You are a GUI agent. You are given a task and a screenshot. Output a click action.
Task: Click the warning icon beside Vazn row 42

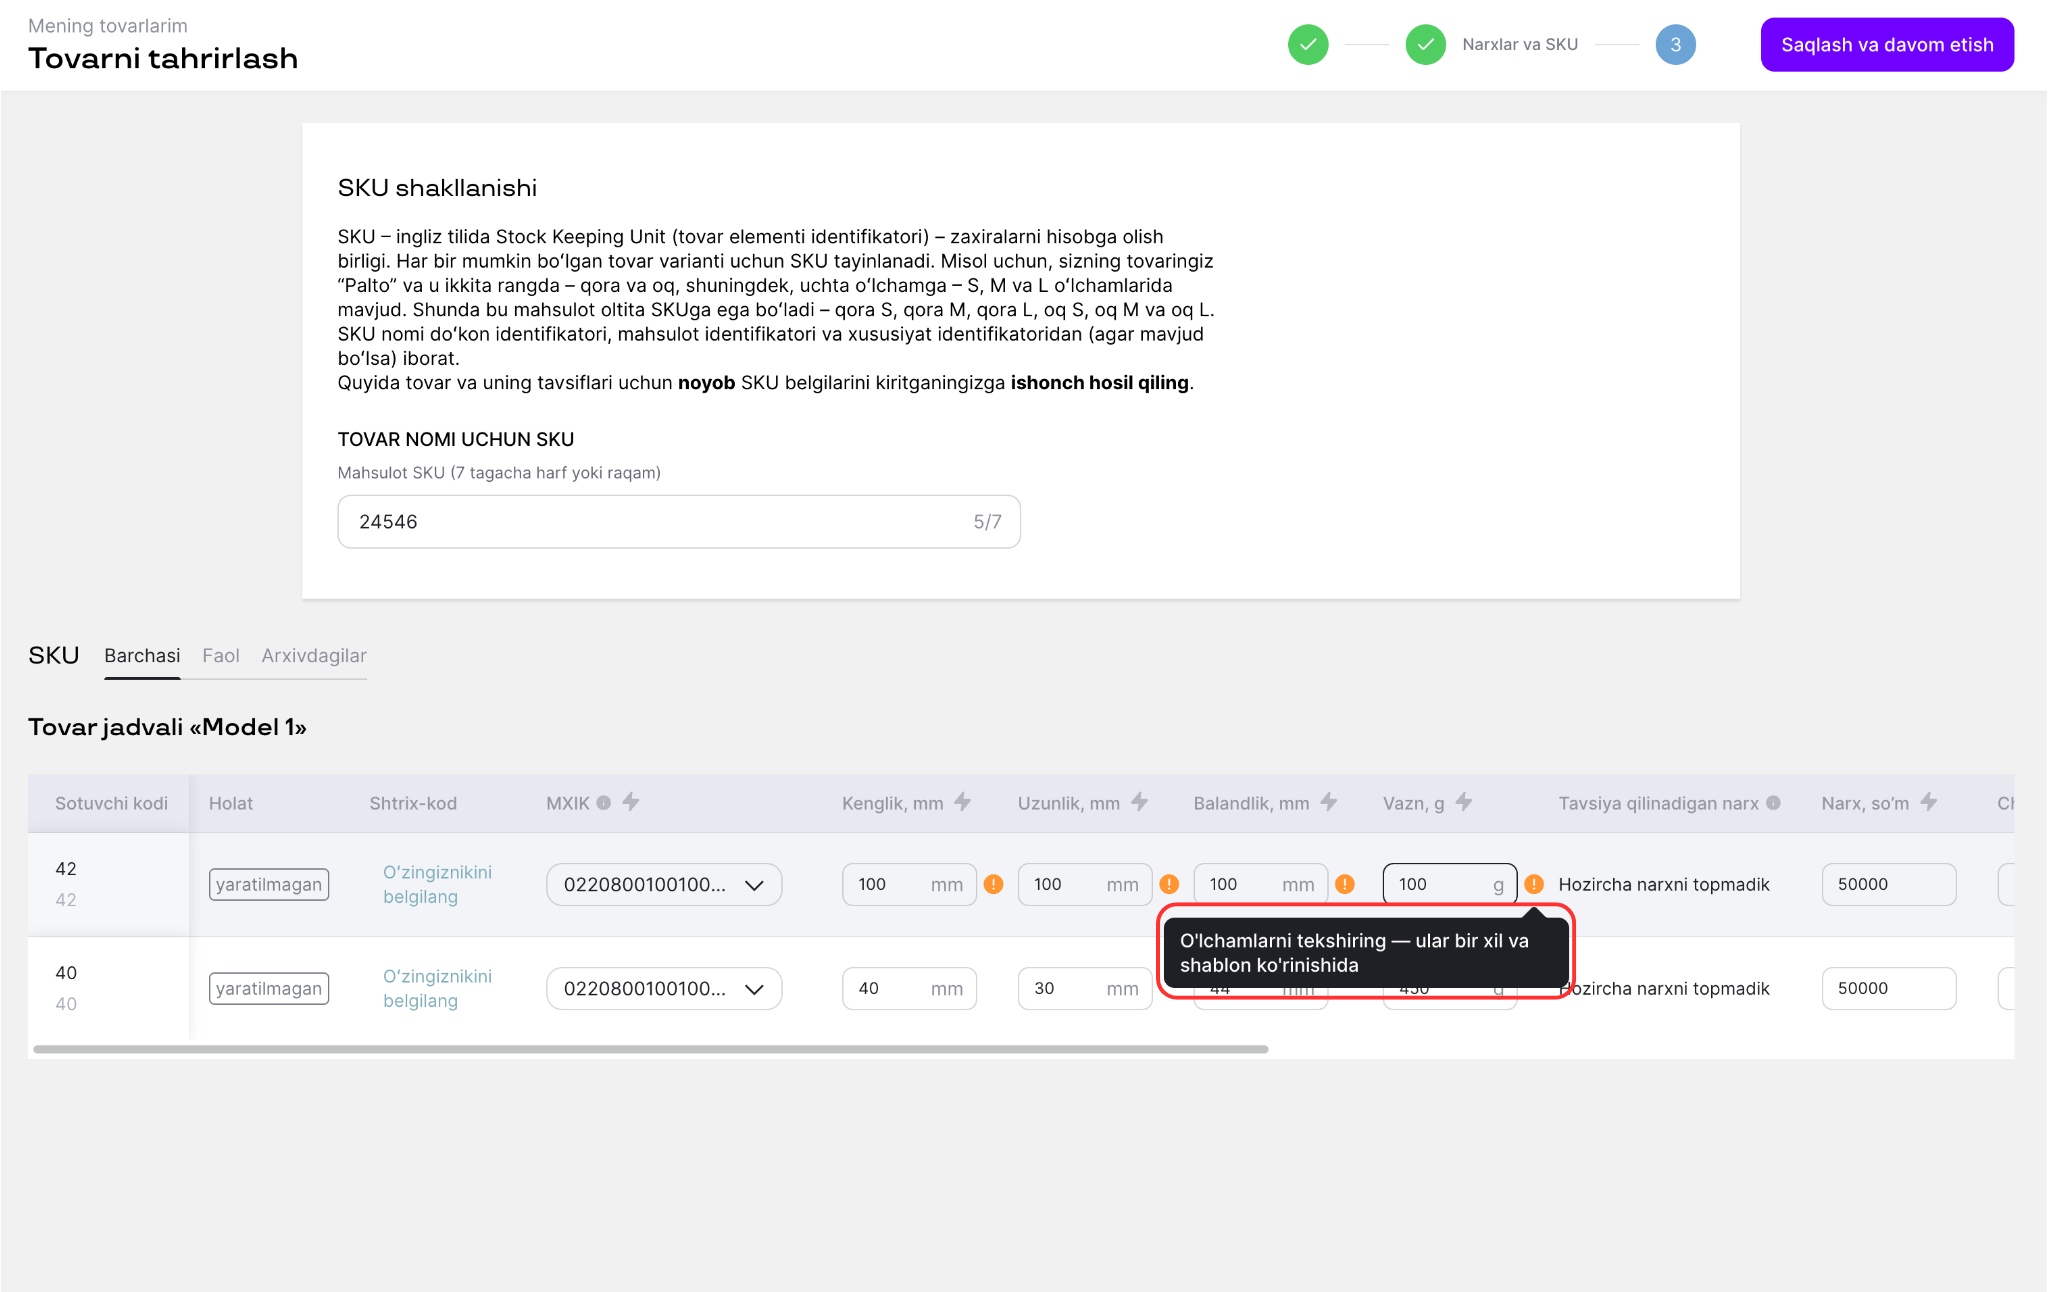pyautogui.click(x=1534, y=884)
